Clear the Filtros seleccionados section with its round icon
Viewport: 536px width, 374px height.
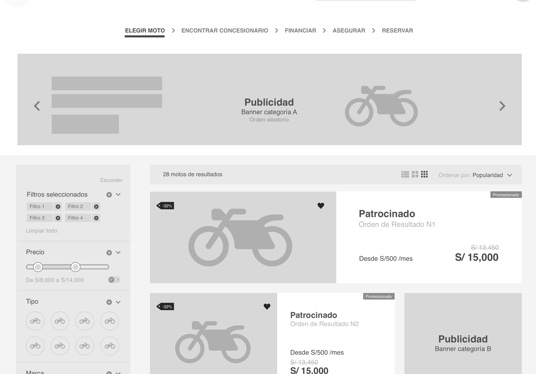(109, 195)
